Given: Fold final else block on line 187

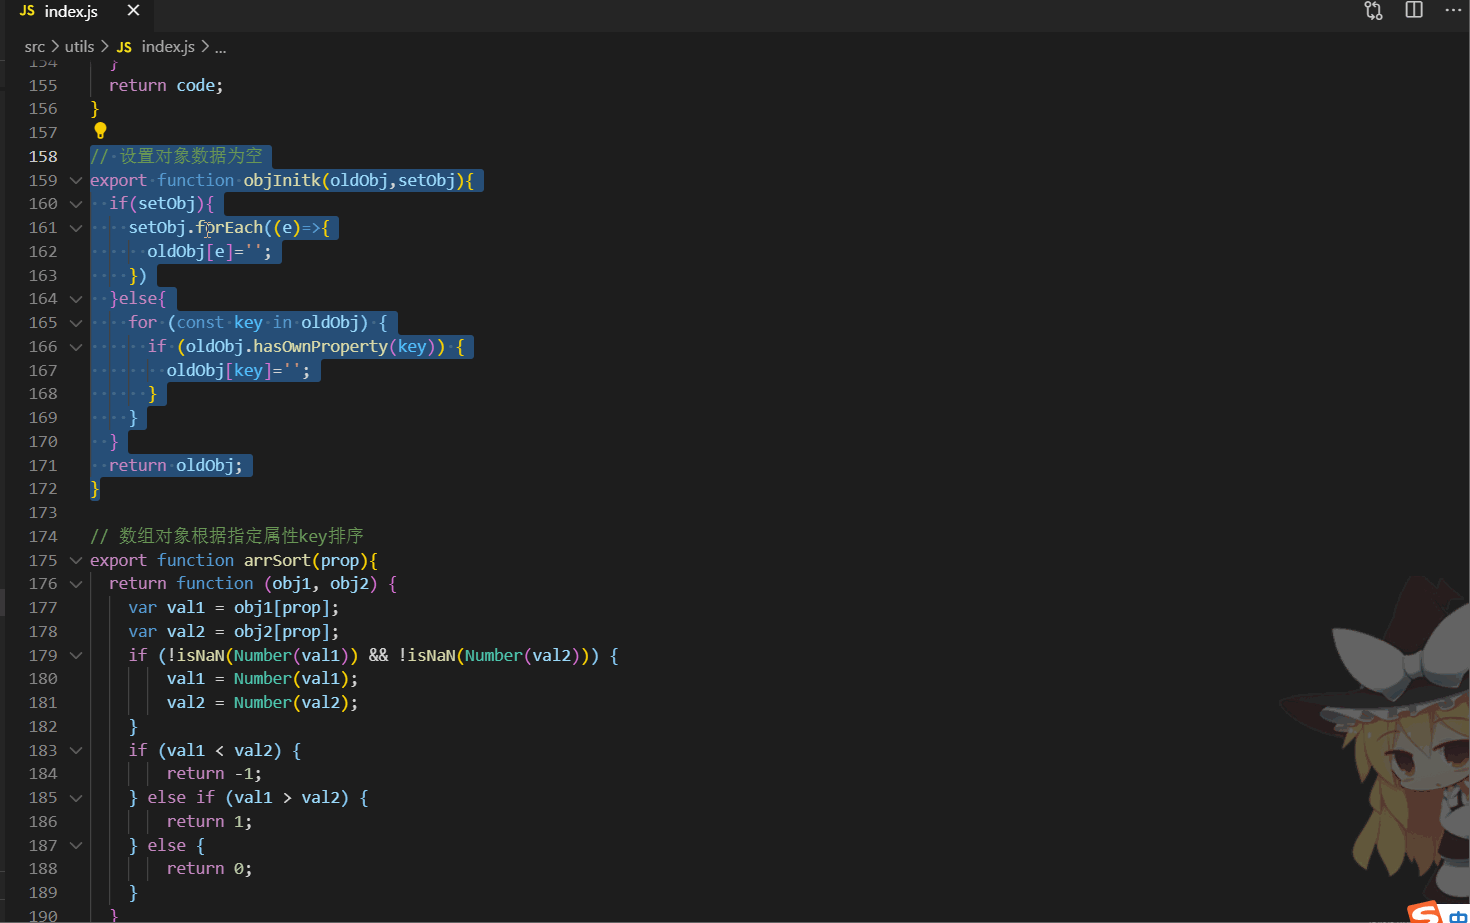Looking at the screenshot, I should 76,846.
